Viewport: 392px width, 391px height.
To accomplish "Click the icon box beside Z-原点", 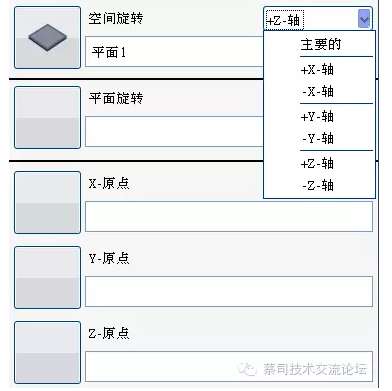I will click(47, 352).
